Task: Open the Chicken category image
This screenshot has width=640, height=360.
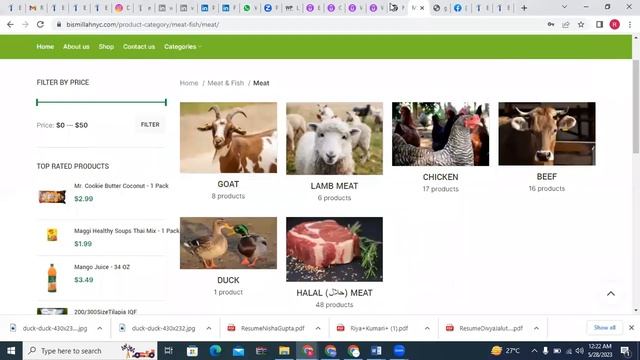Action: click(x=440, y=134)
